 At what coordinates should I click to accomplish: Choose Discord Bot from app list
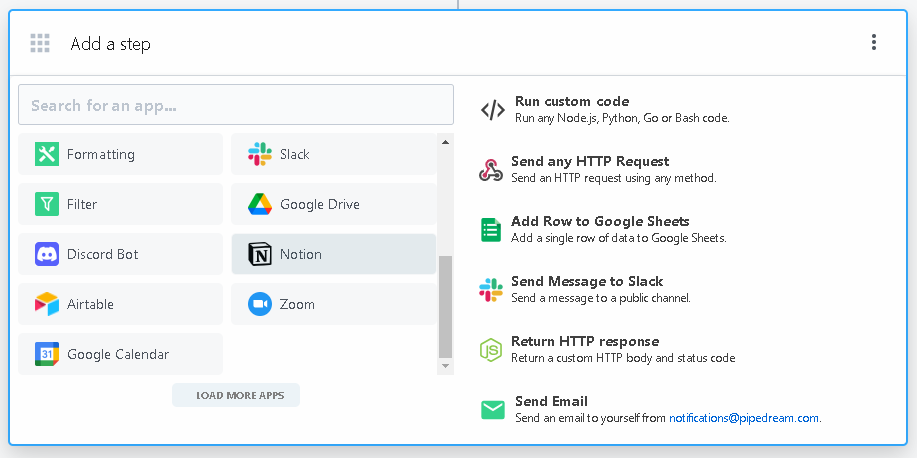coord(120,254)
